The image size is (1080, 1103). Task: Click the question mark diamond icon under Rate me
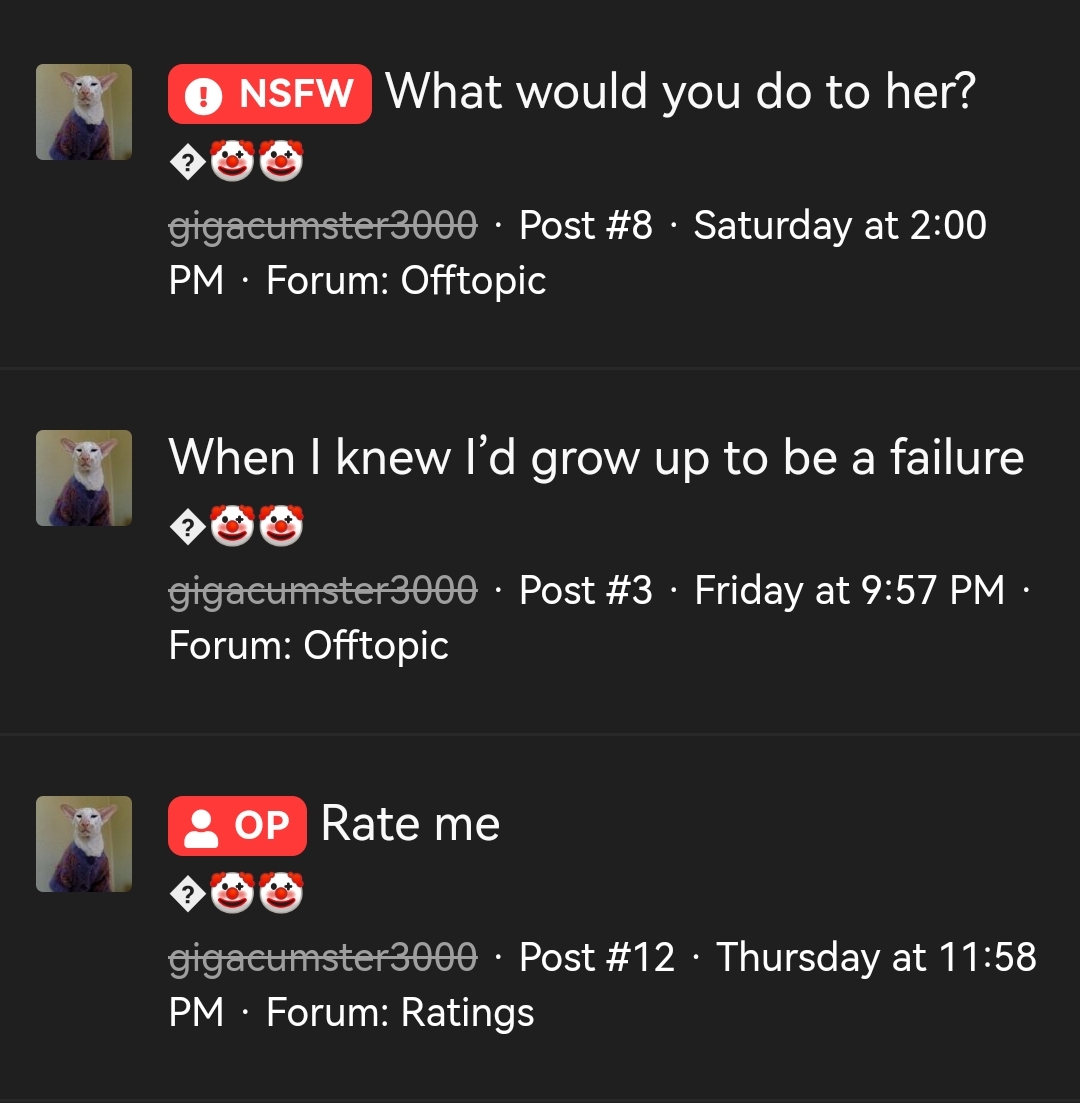click(187, 894)
